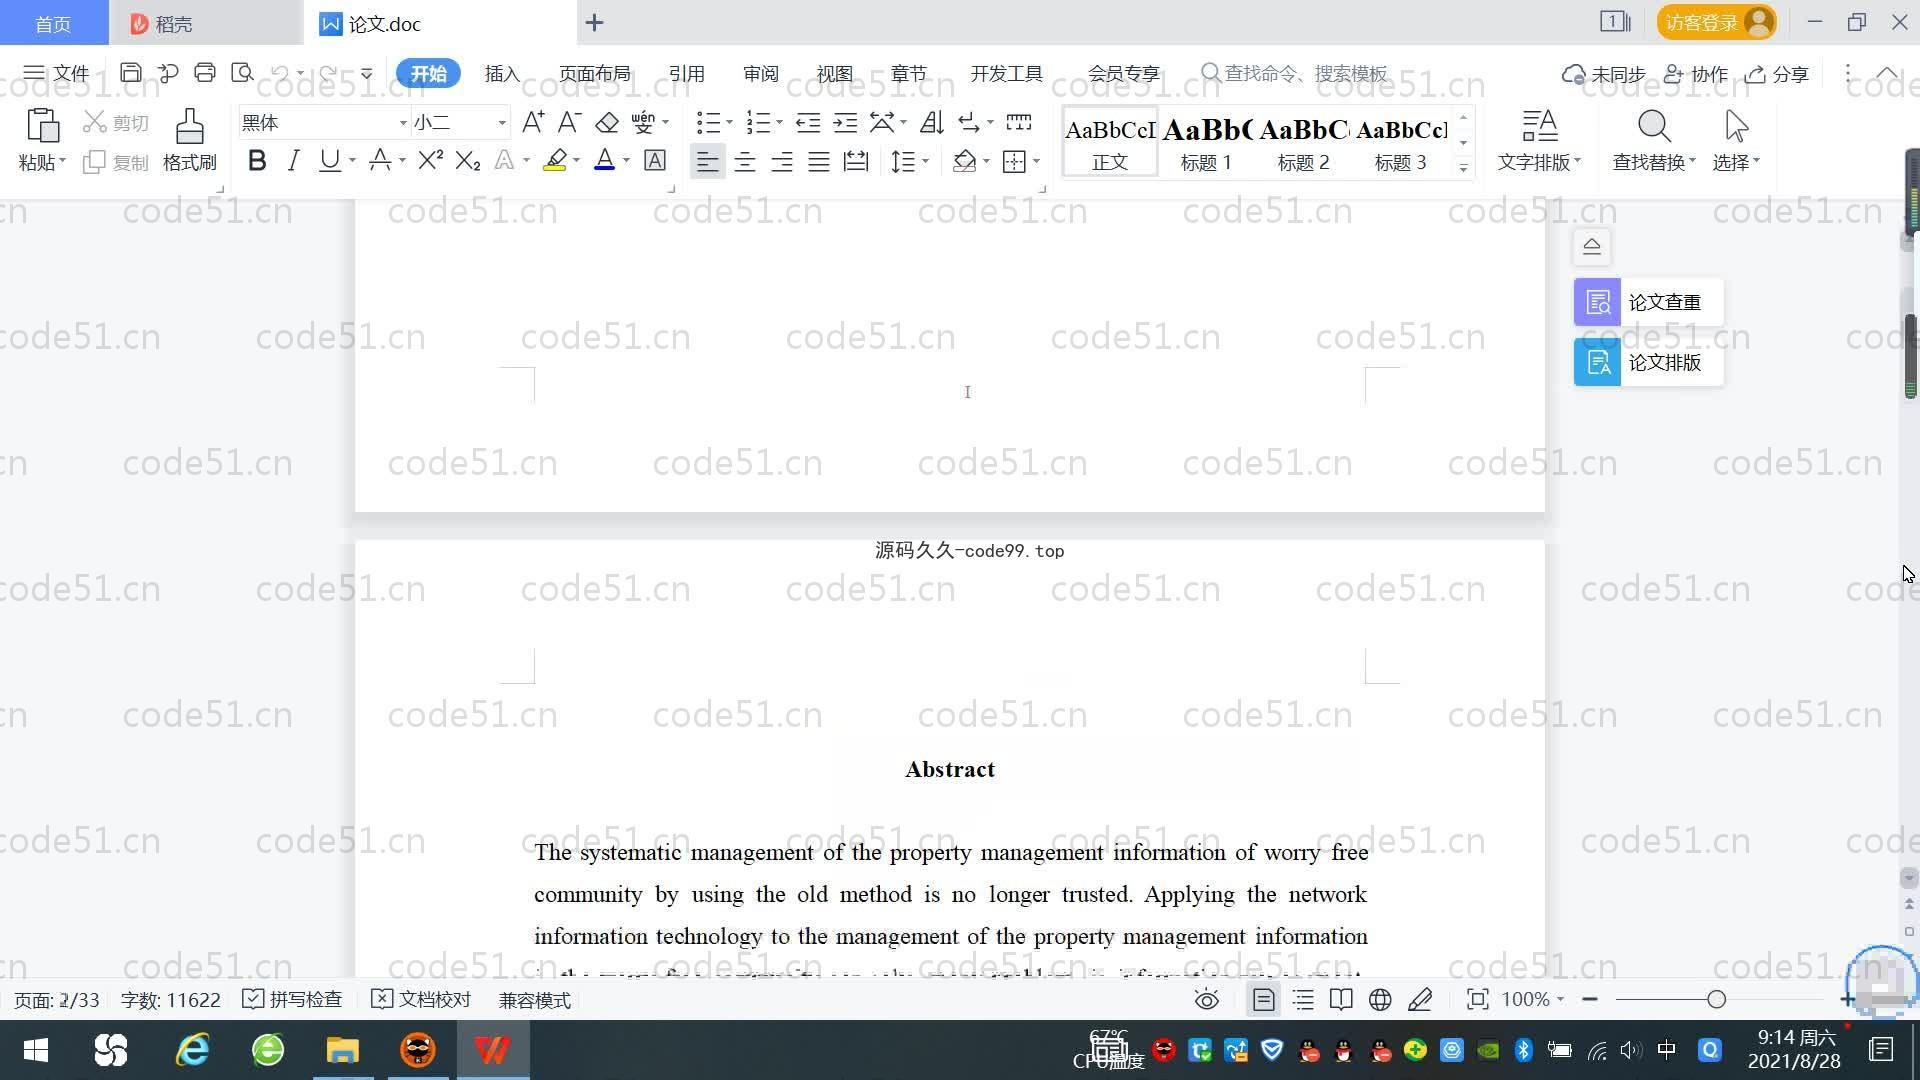Click the 访客登录 guest login button
Screen dimensions: 1920x1080
pos(1716,22)
